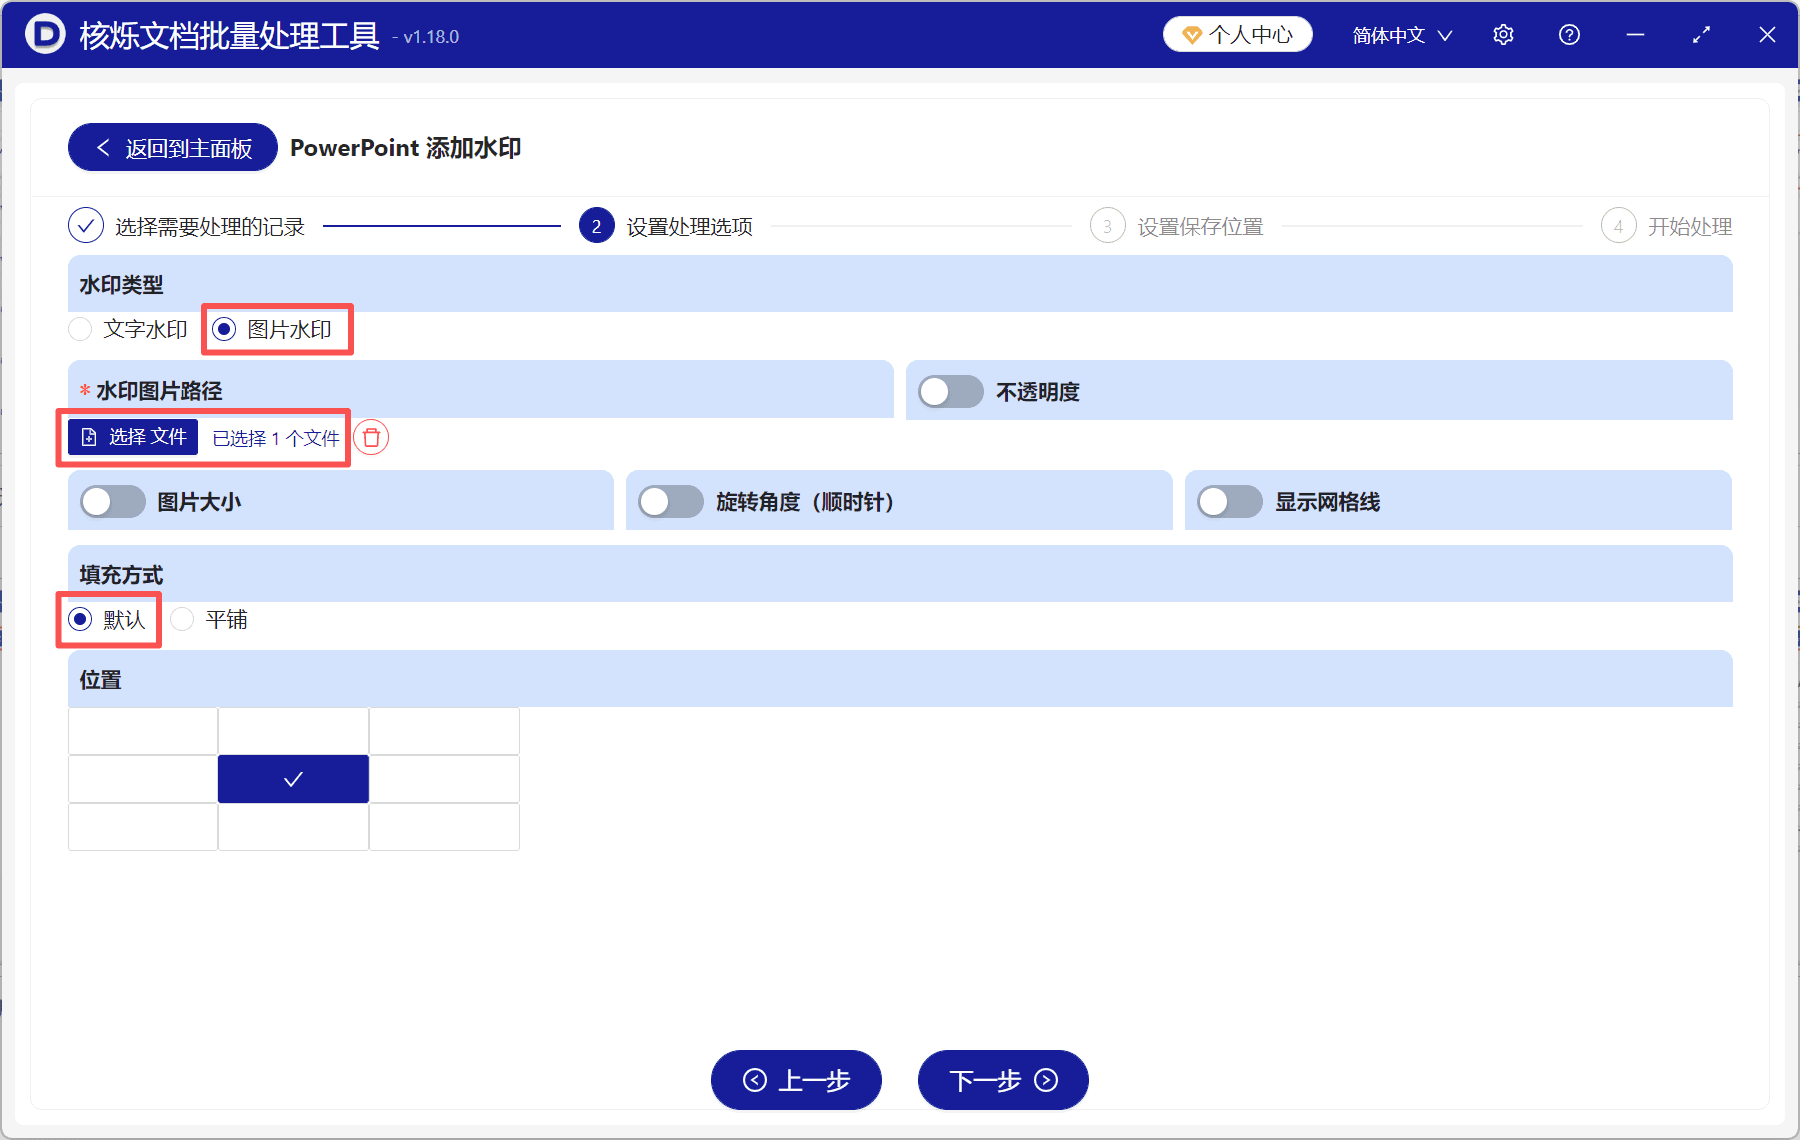Proceed by clicking 下一步
Image resolution: width=1800 pixels, height=1140 pixels.
coord(1002,1080)
